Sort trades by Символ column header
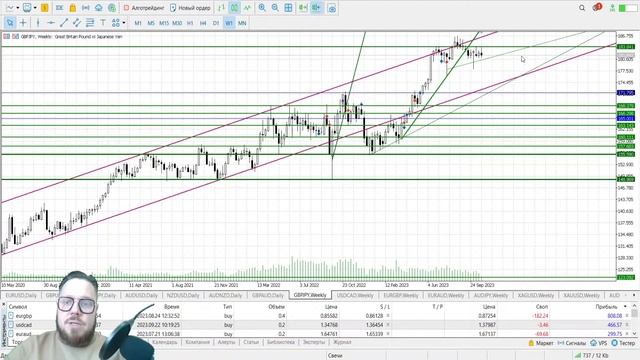Image resolution: width=640 pixels, height=360 pixels. pyautogui.click(x=18, y=307)
